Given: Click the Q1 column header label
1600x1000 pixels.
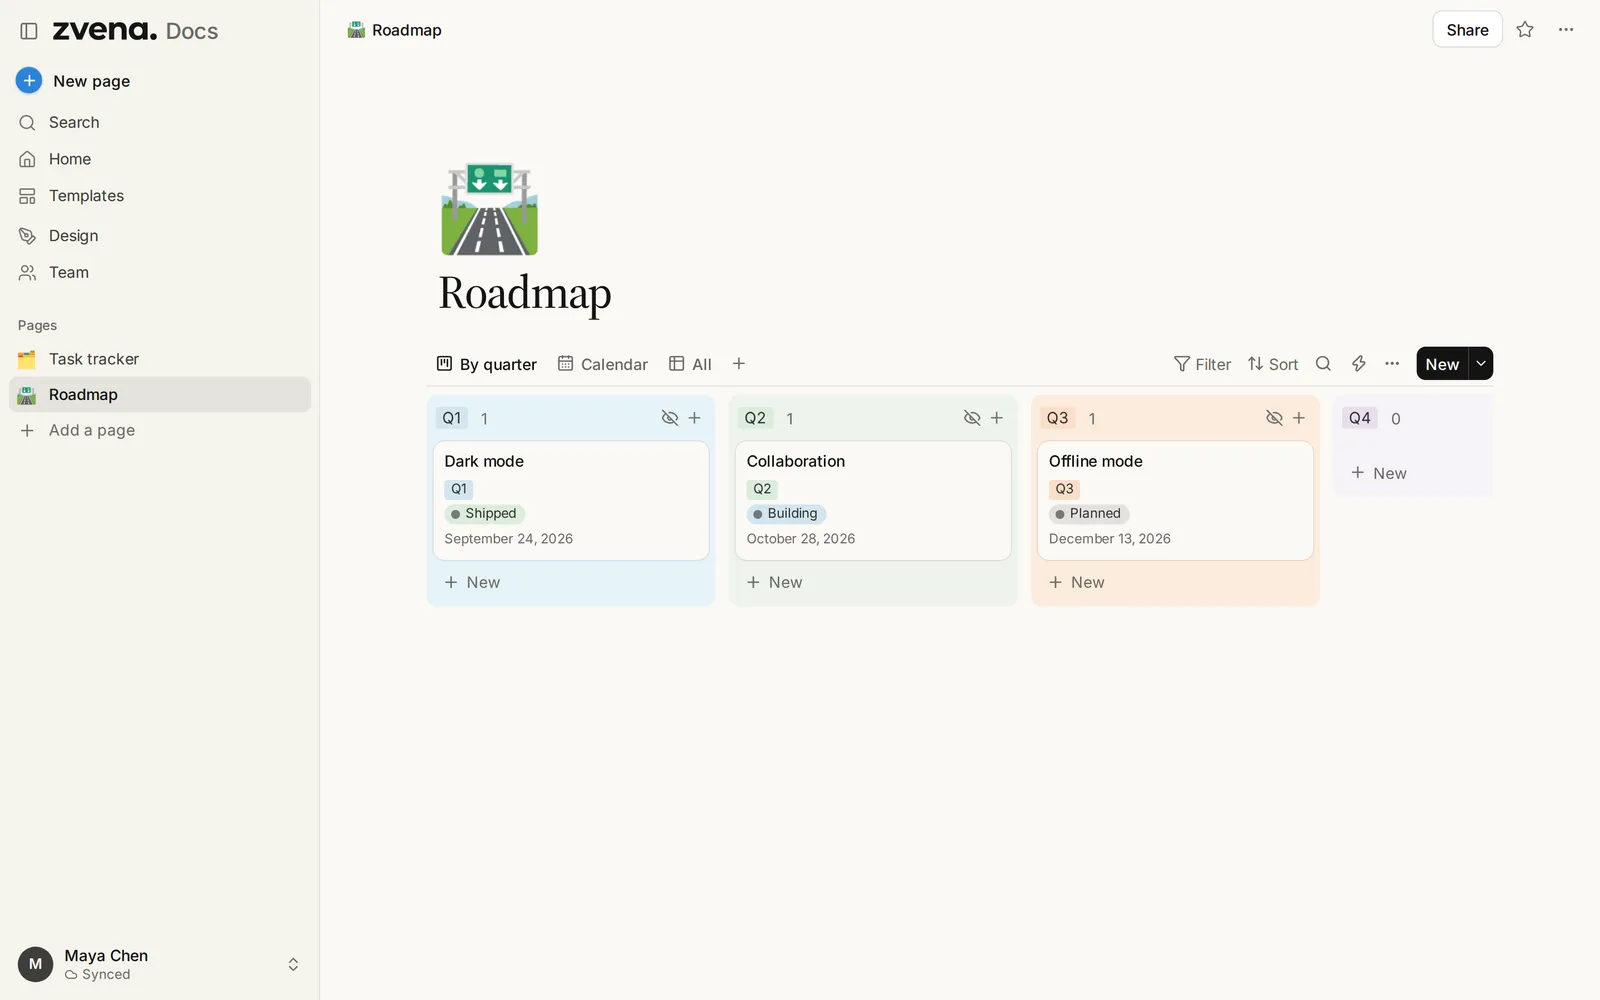Looking at the screenshot, I should point(452,418).
